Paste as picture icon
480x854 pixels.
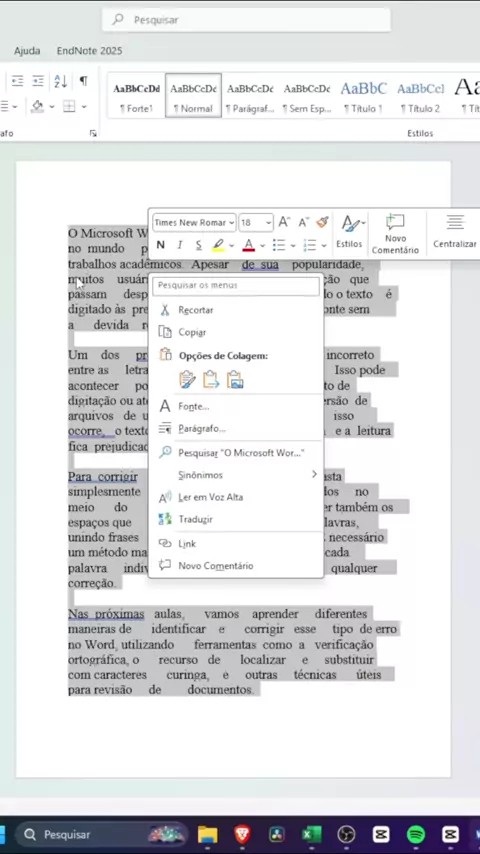[235, 379]
